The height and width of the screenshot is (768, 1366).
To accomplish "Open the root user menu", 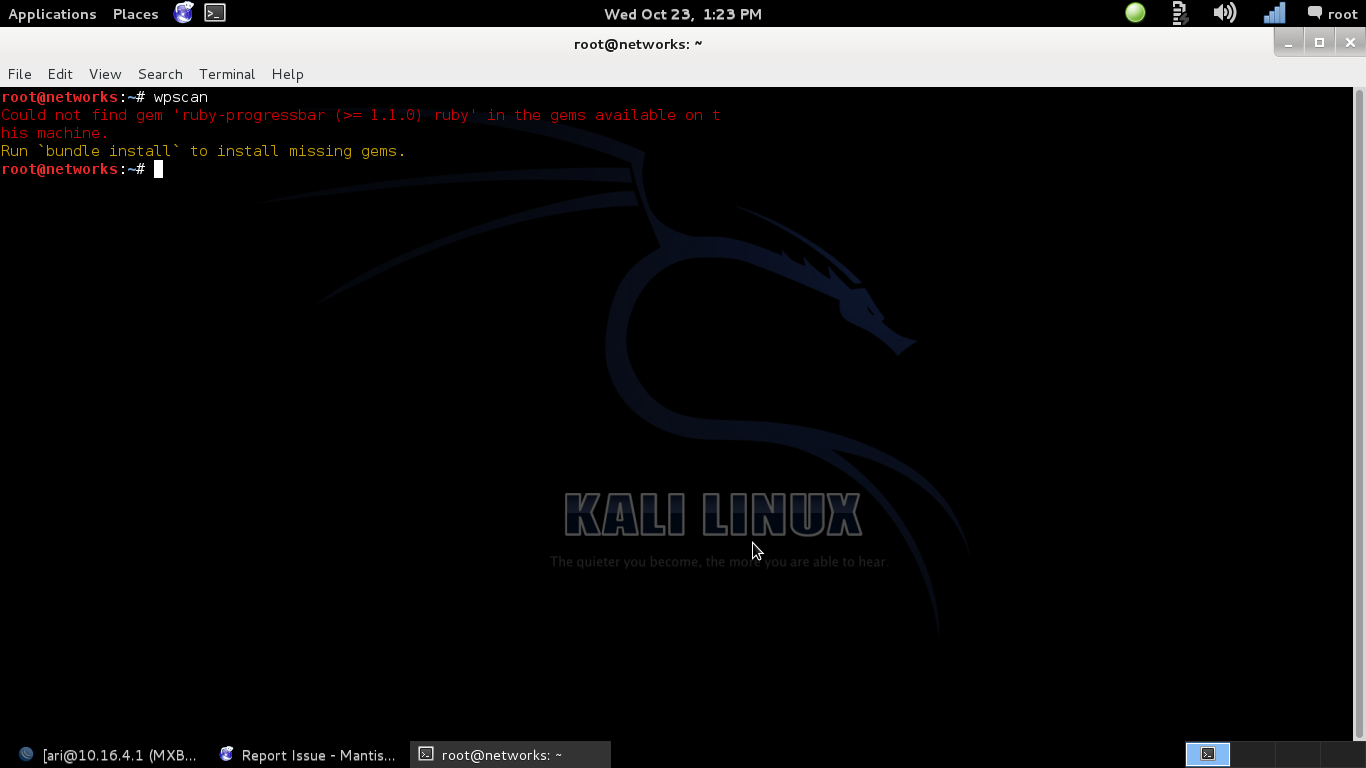I will coord(1342,14).
